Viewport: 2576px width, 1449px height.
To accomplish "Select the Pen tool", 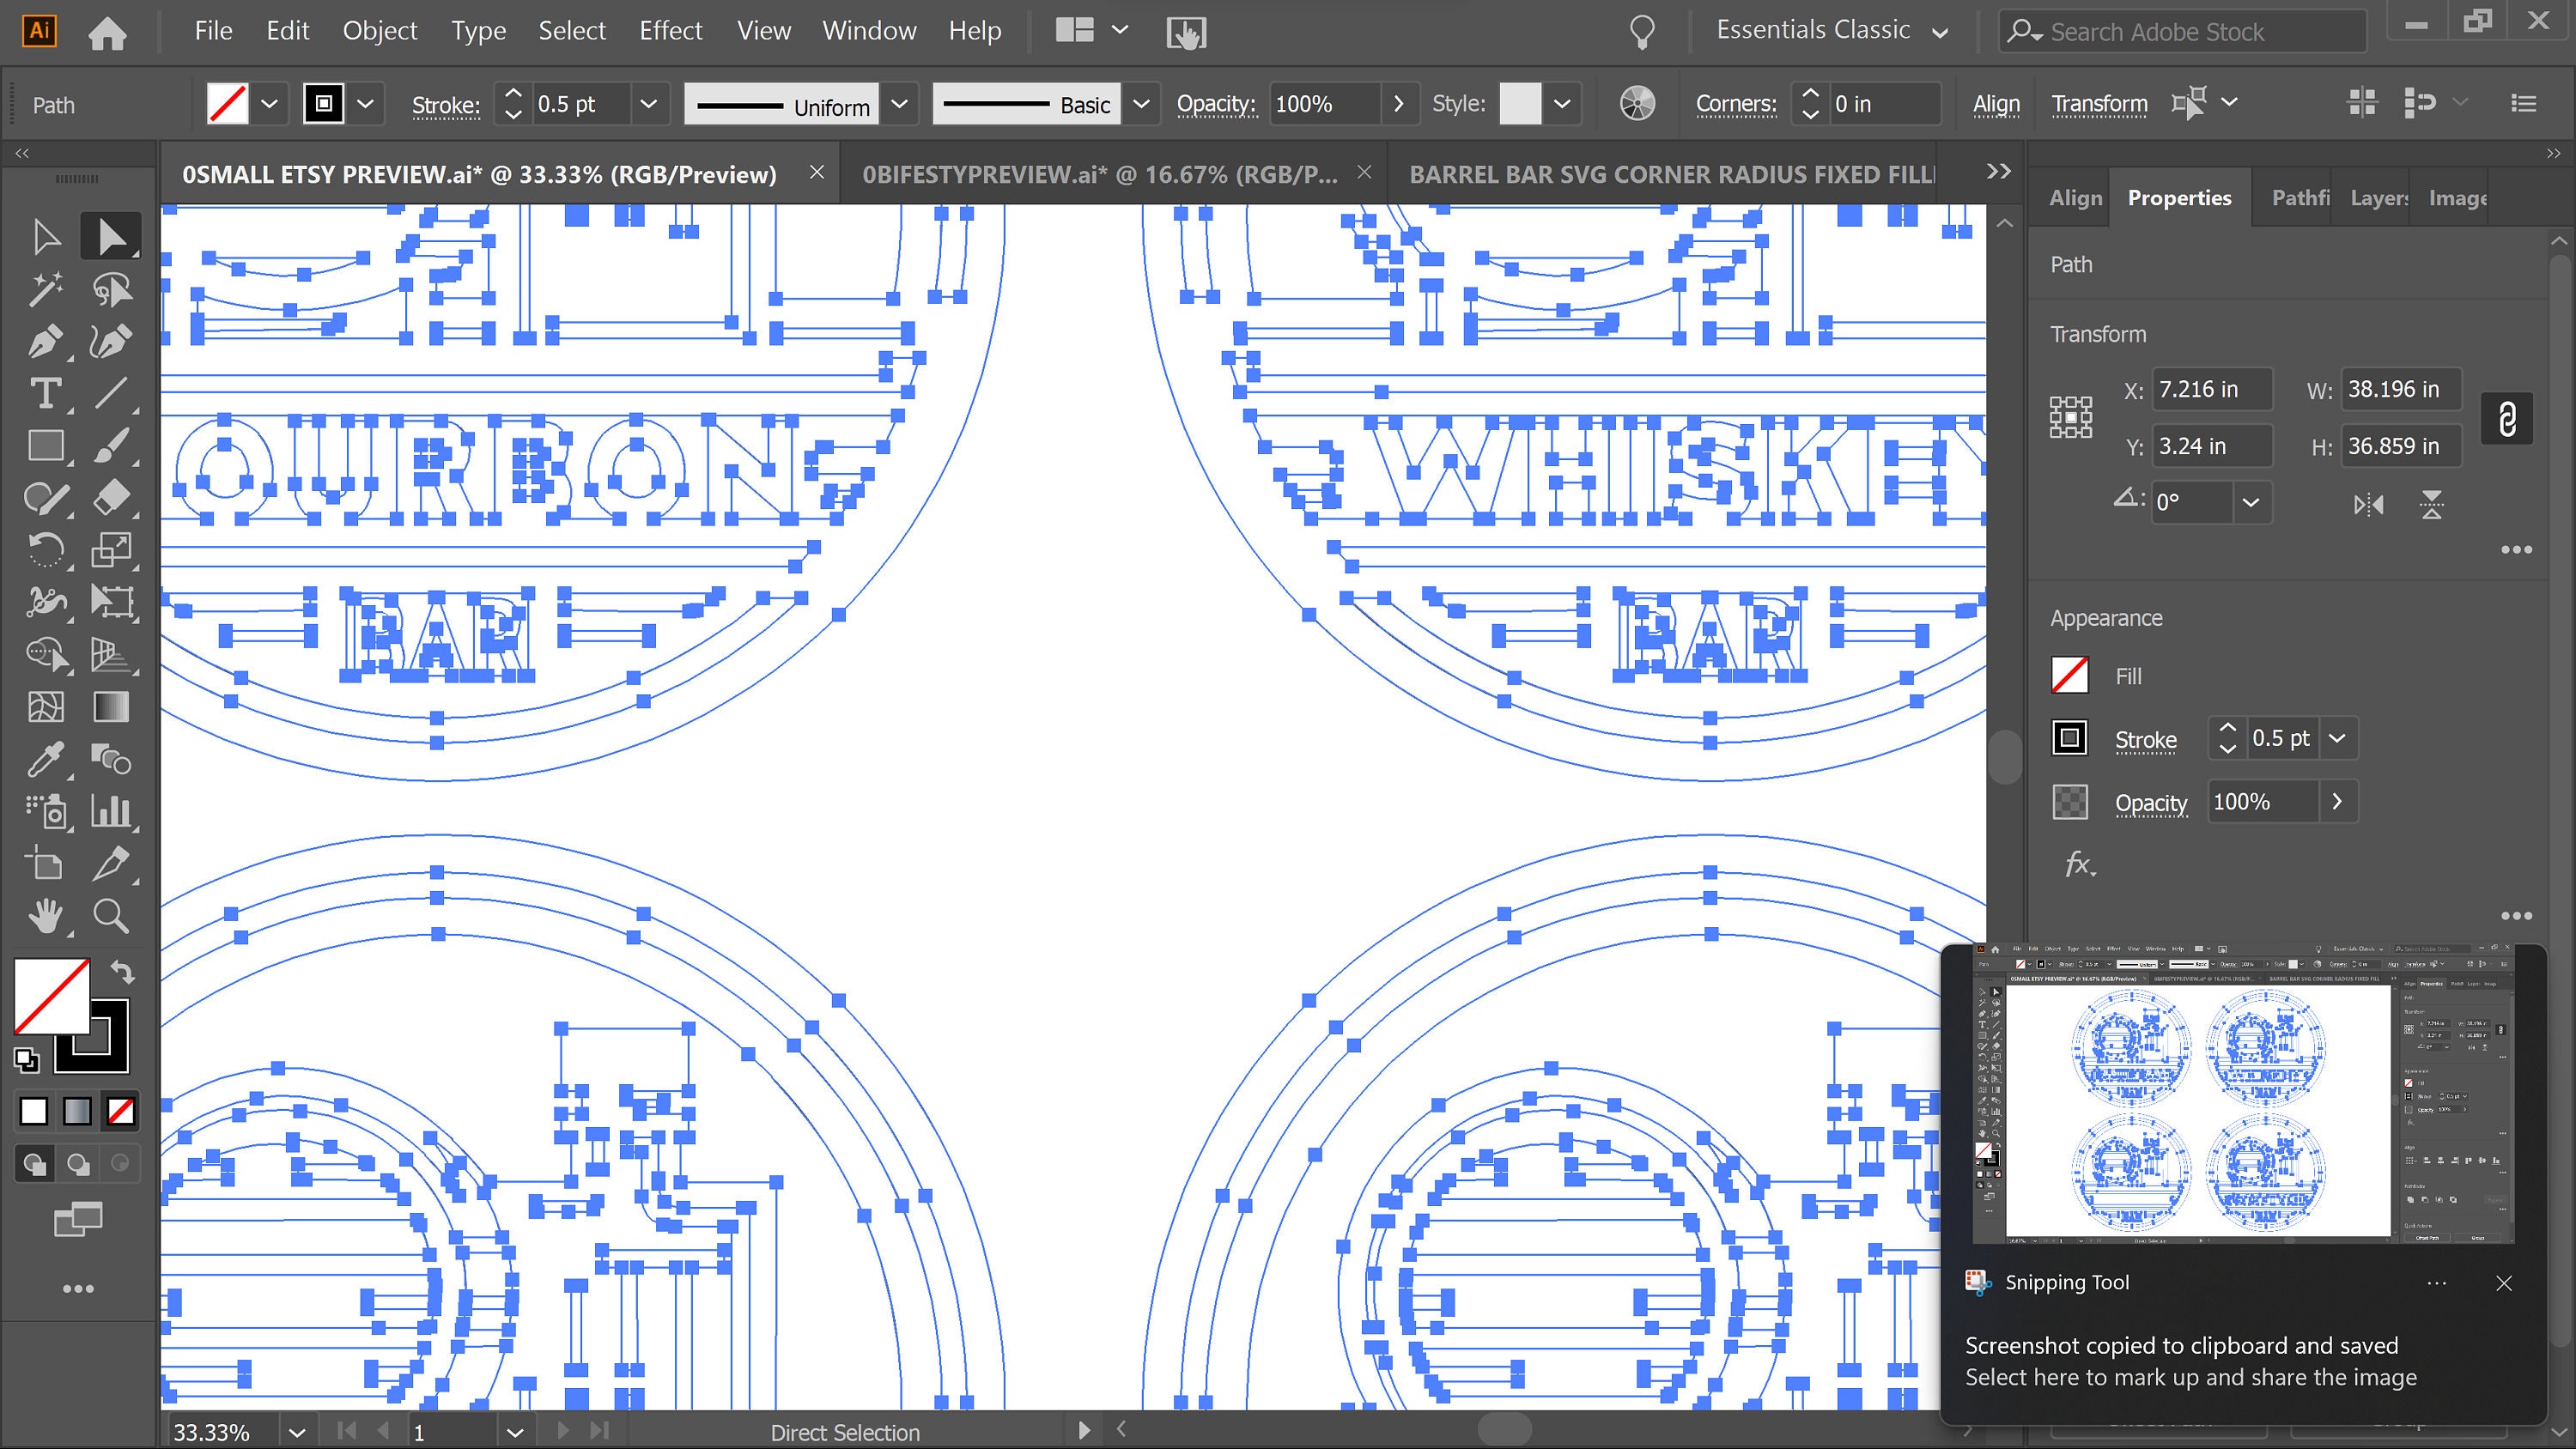I will 45,342.
